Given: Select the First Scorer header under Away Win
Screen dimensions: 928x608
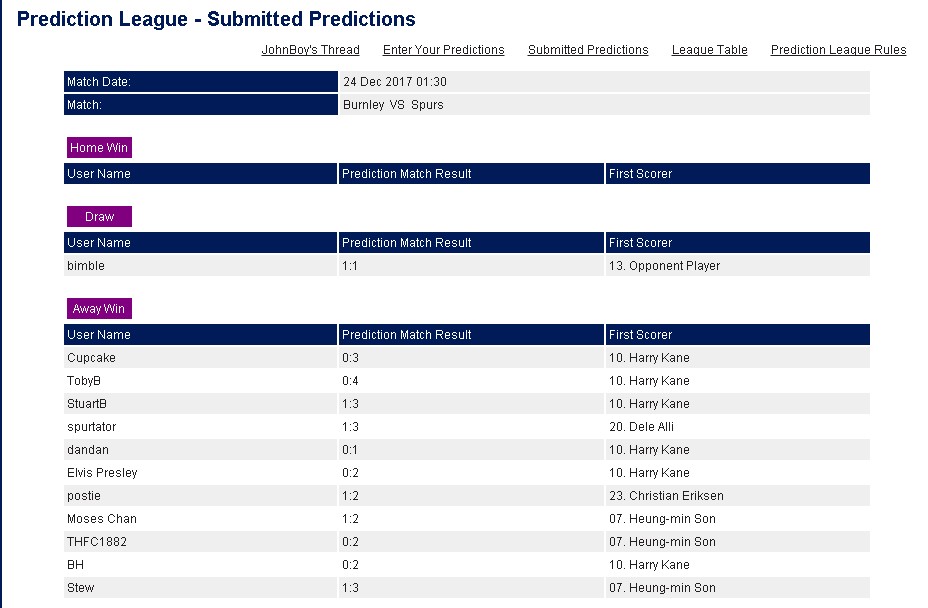Looking at the screenshot, I should coord(737,334).
